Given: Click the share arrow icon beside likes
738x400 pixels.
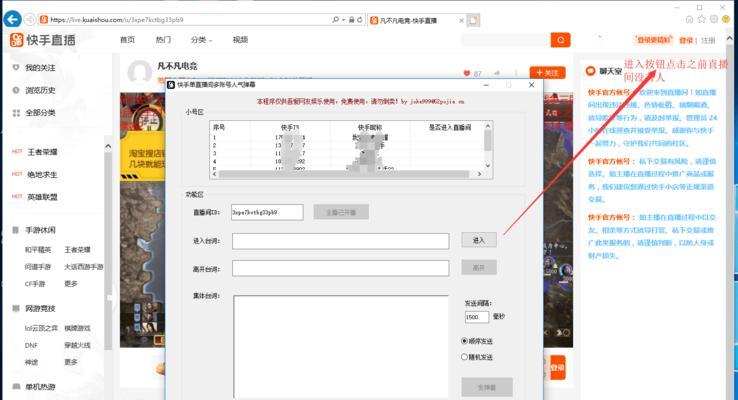Looking at the screenshot, I should (x=497, y=73).
